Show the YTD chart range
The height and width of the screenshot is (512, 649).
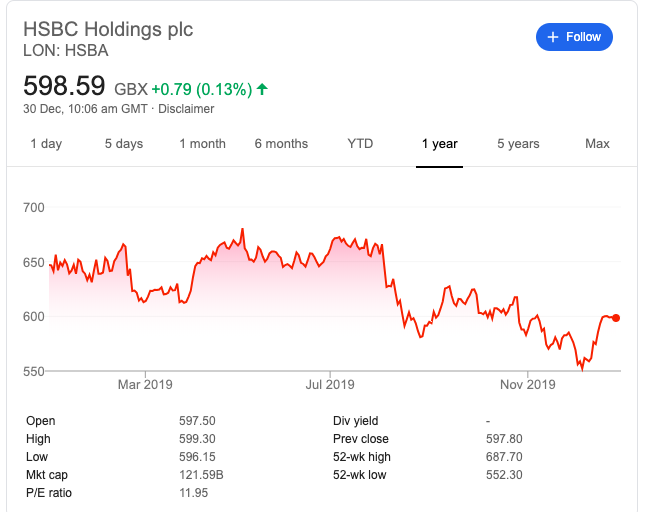(360, 144)
